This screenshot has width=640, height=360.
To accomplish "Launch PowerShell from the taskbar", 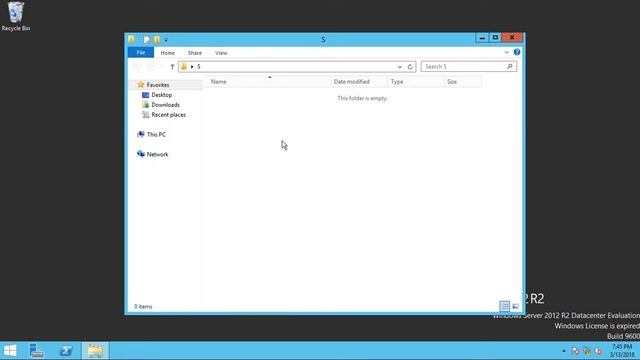I will click(66, 351).
